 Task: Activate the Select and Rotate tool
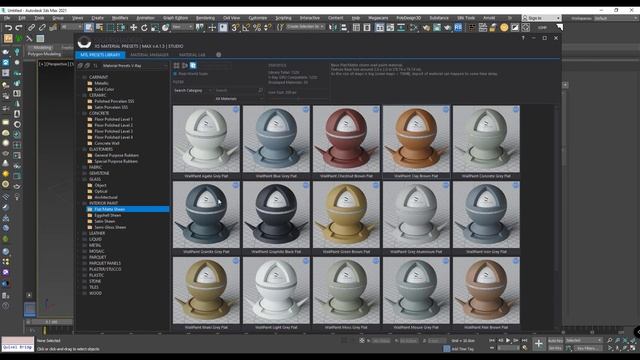(144, 28)
